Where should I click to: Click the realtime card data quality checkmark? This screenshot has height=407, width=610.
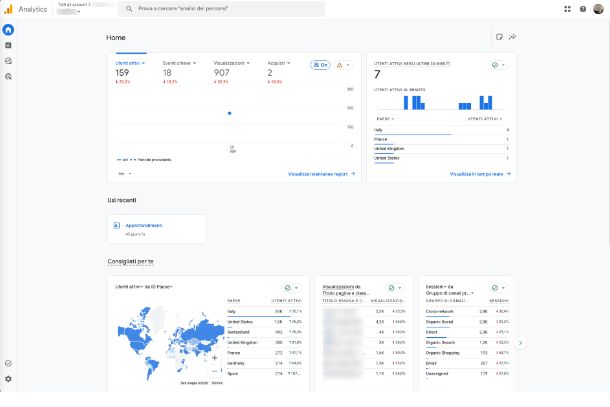point(495,65)
